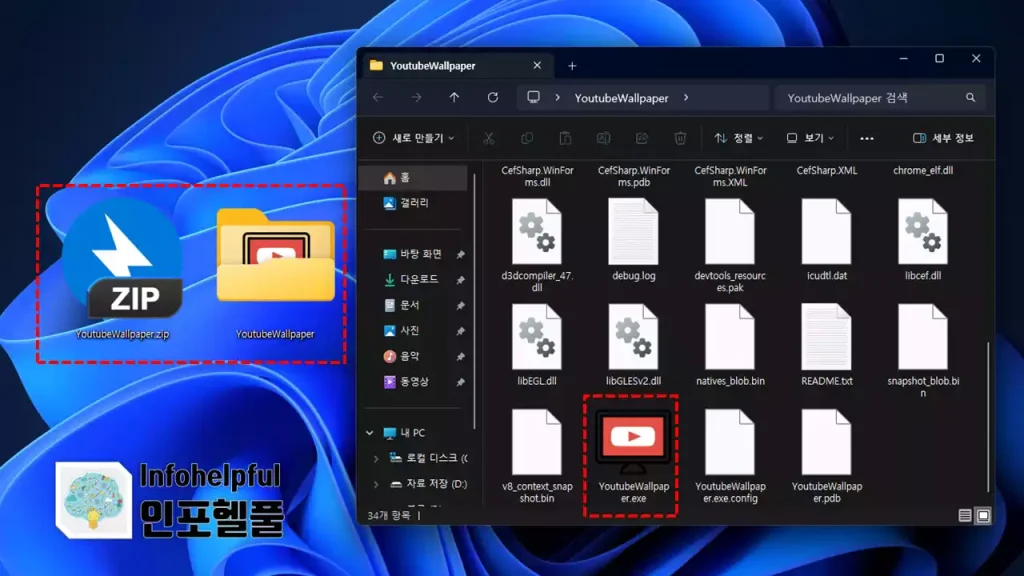Image resolution: width=1024 pixels, height=576 pixels.
Task: Select the YoutubeWallpaper folder on desktop
Action: 275,273
